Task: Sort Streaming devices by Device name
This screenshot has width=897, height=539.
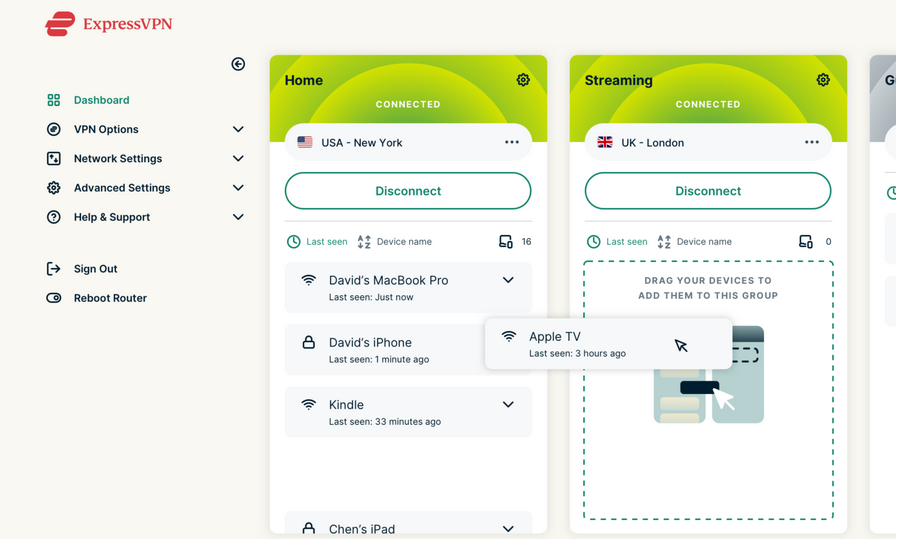Action: [694, 241]
